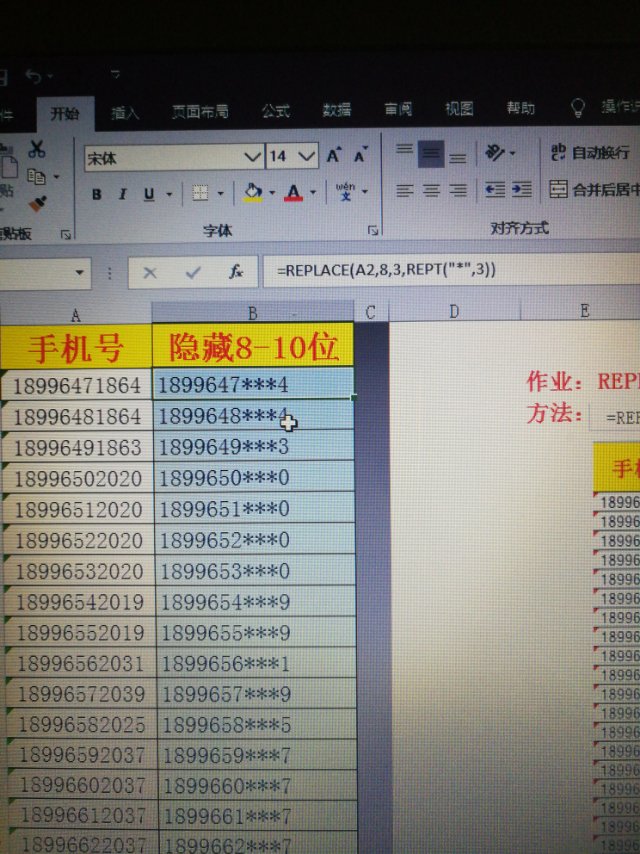Open the 视图 View tab

[x=459, y=108]
